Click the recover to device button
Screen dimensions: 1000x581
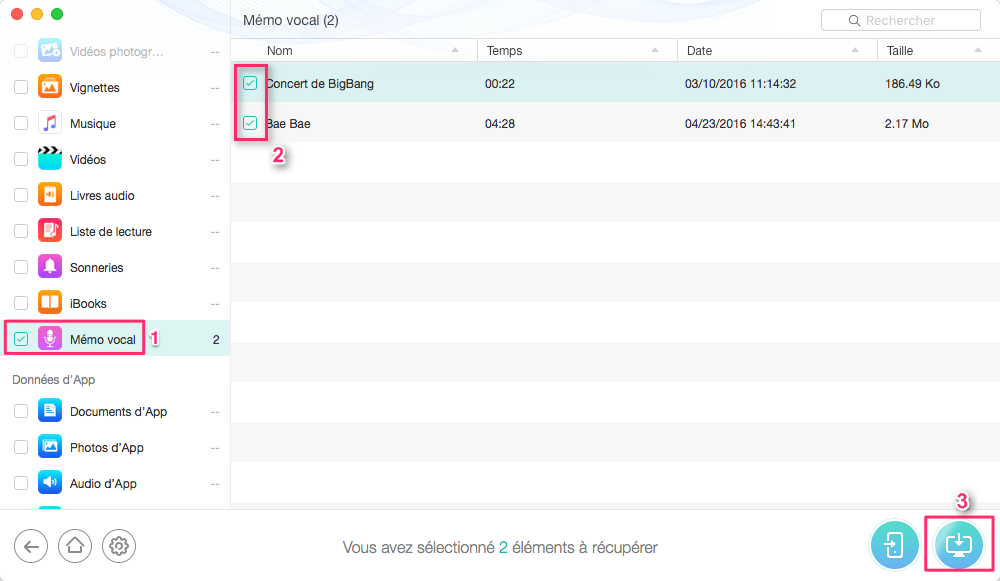coord(894,545)
